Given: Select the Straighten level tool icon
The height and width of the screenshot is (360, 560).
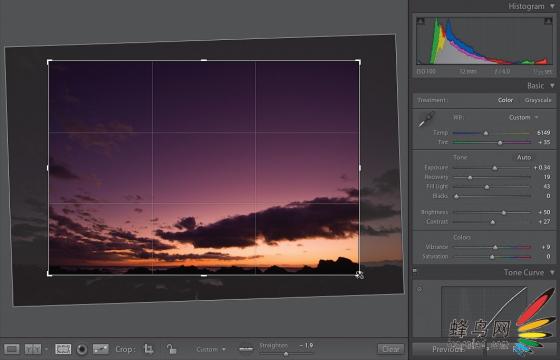Looking at the screenshot, I should coord(246,349).
